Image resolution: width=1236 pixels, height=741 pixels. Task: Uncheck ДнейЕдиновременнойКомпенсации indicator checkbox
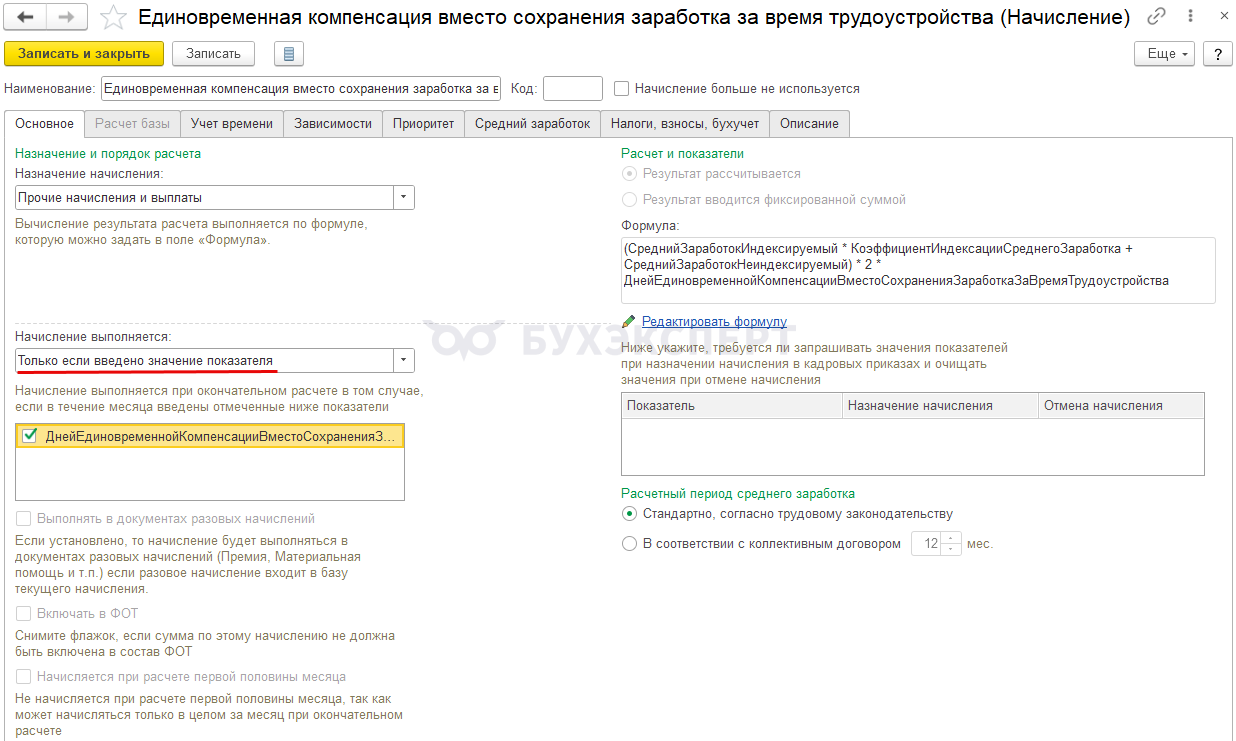pos(30,436)
